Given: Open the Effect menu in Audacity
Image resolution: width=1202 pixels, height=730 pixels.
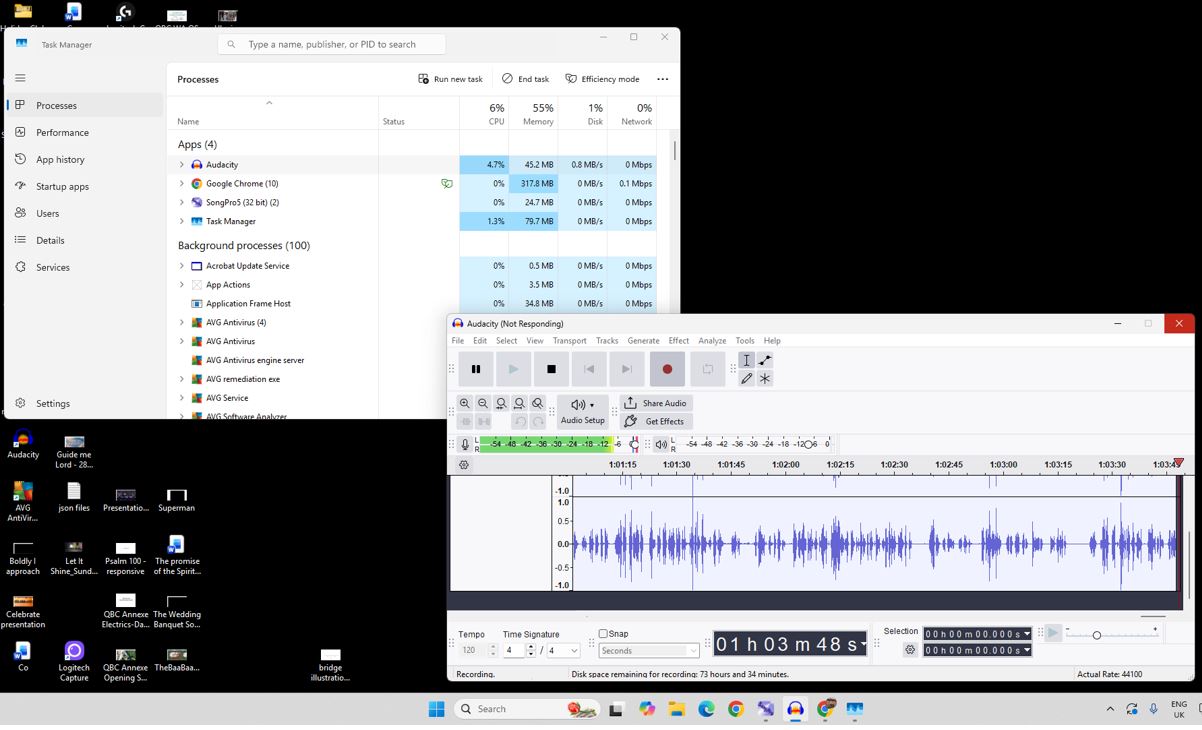Looking at the screenshot, I should [678, 341].
